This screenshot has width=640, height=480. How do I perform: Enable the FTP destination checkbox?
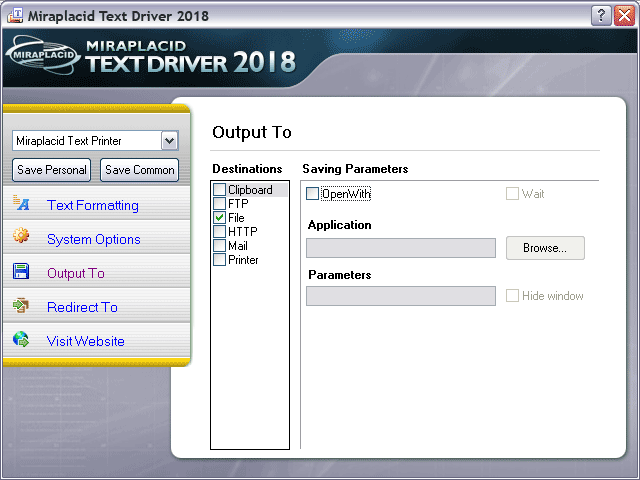pyautogui.click(x=220, y=203)
